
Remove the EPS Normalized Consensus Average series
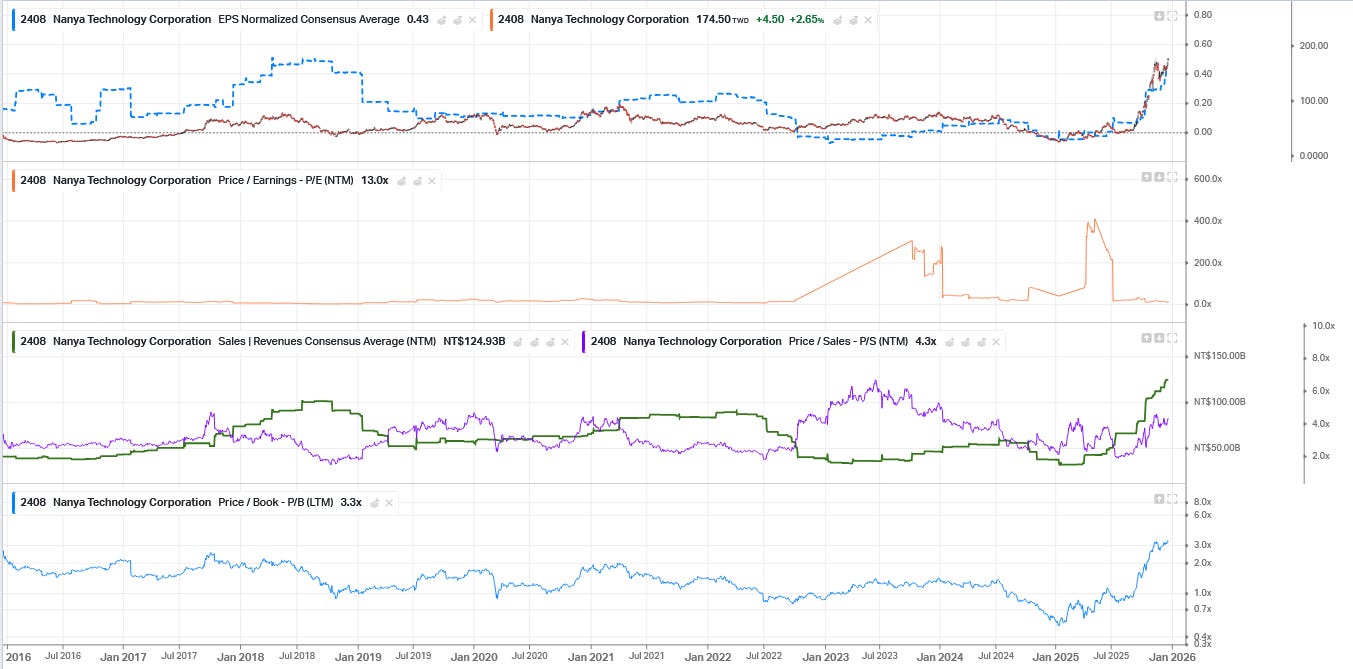click(x=472, y=19)
